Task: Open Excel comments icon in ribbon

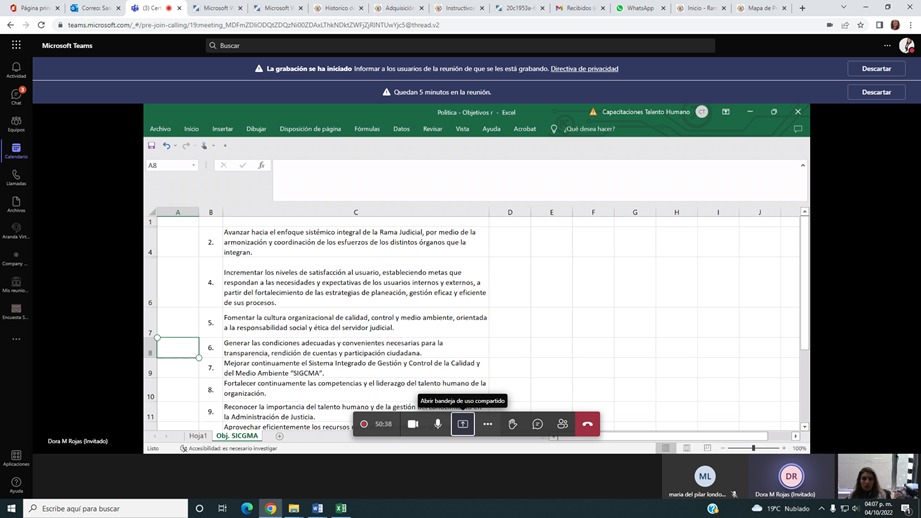Action: click(798, 129)
